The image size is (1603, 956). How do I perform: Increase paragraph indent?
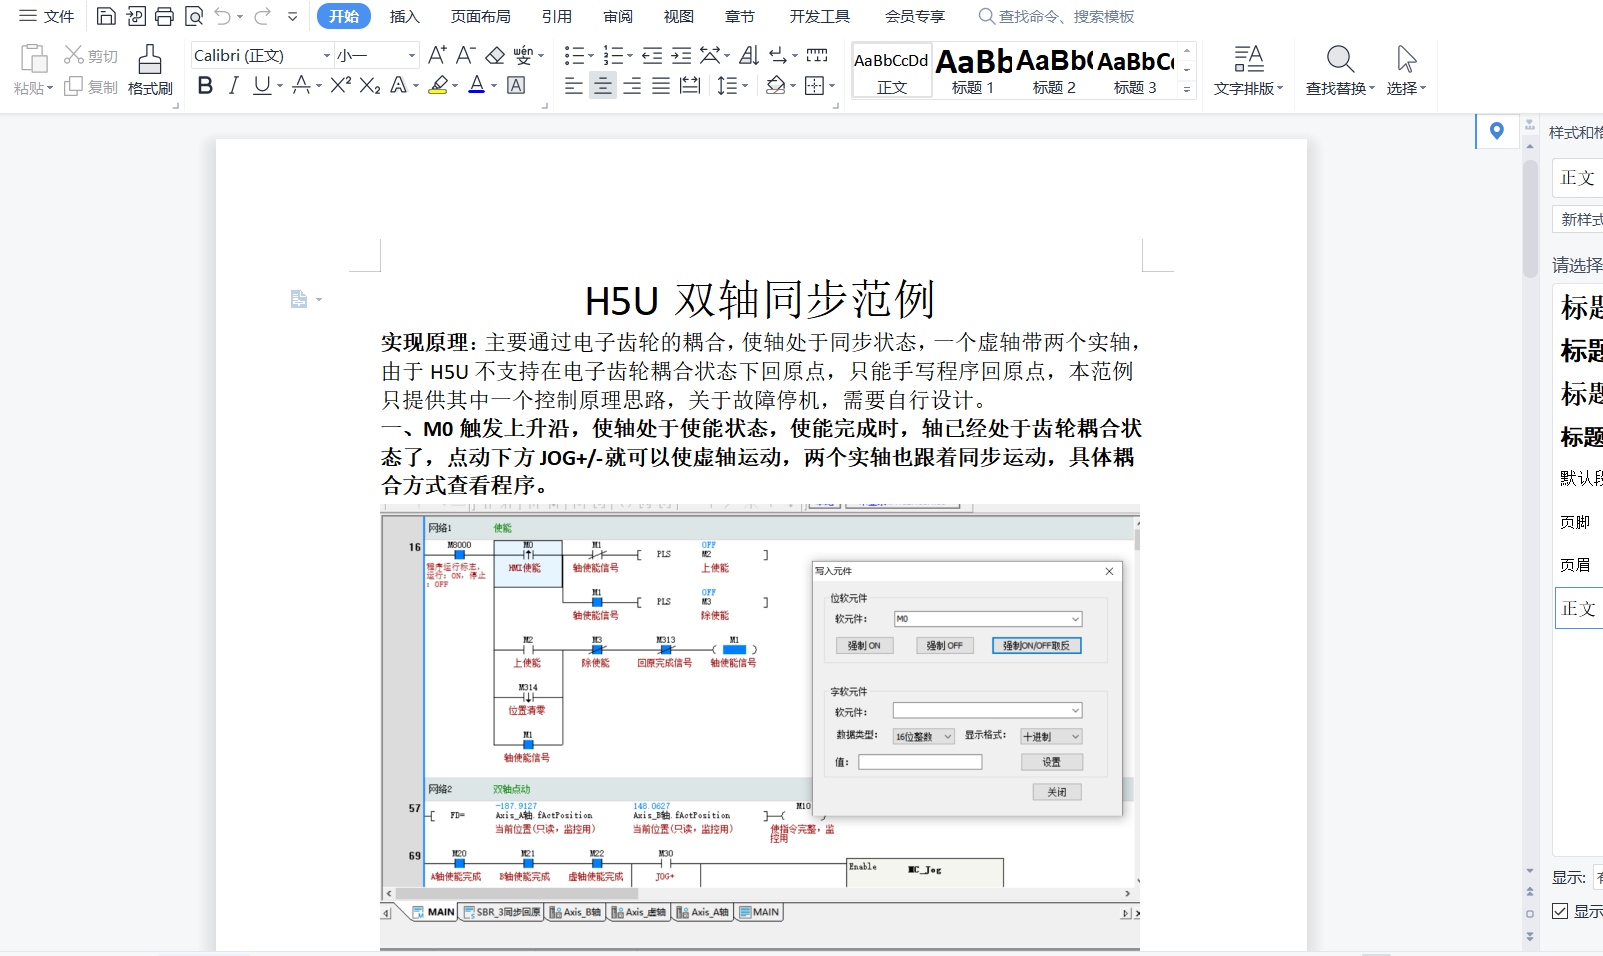681,55
